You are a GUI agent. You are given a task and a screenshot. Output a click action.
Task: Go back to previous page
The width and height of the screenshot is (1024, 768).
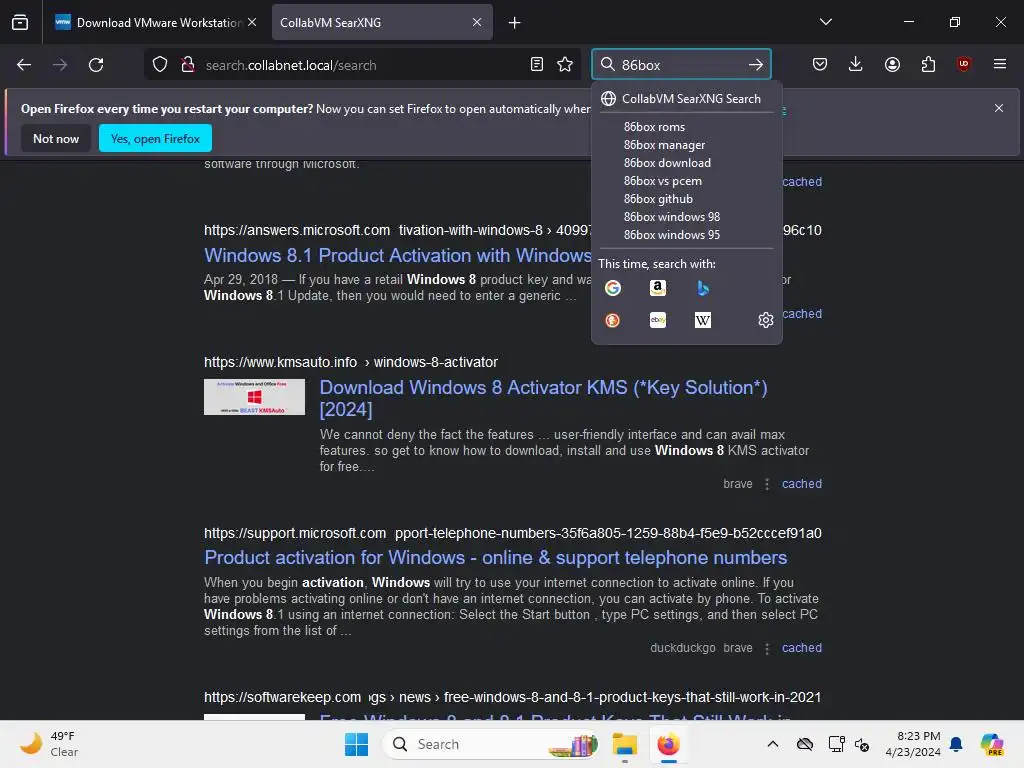pos(24,65)
